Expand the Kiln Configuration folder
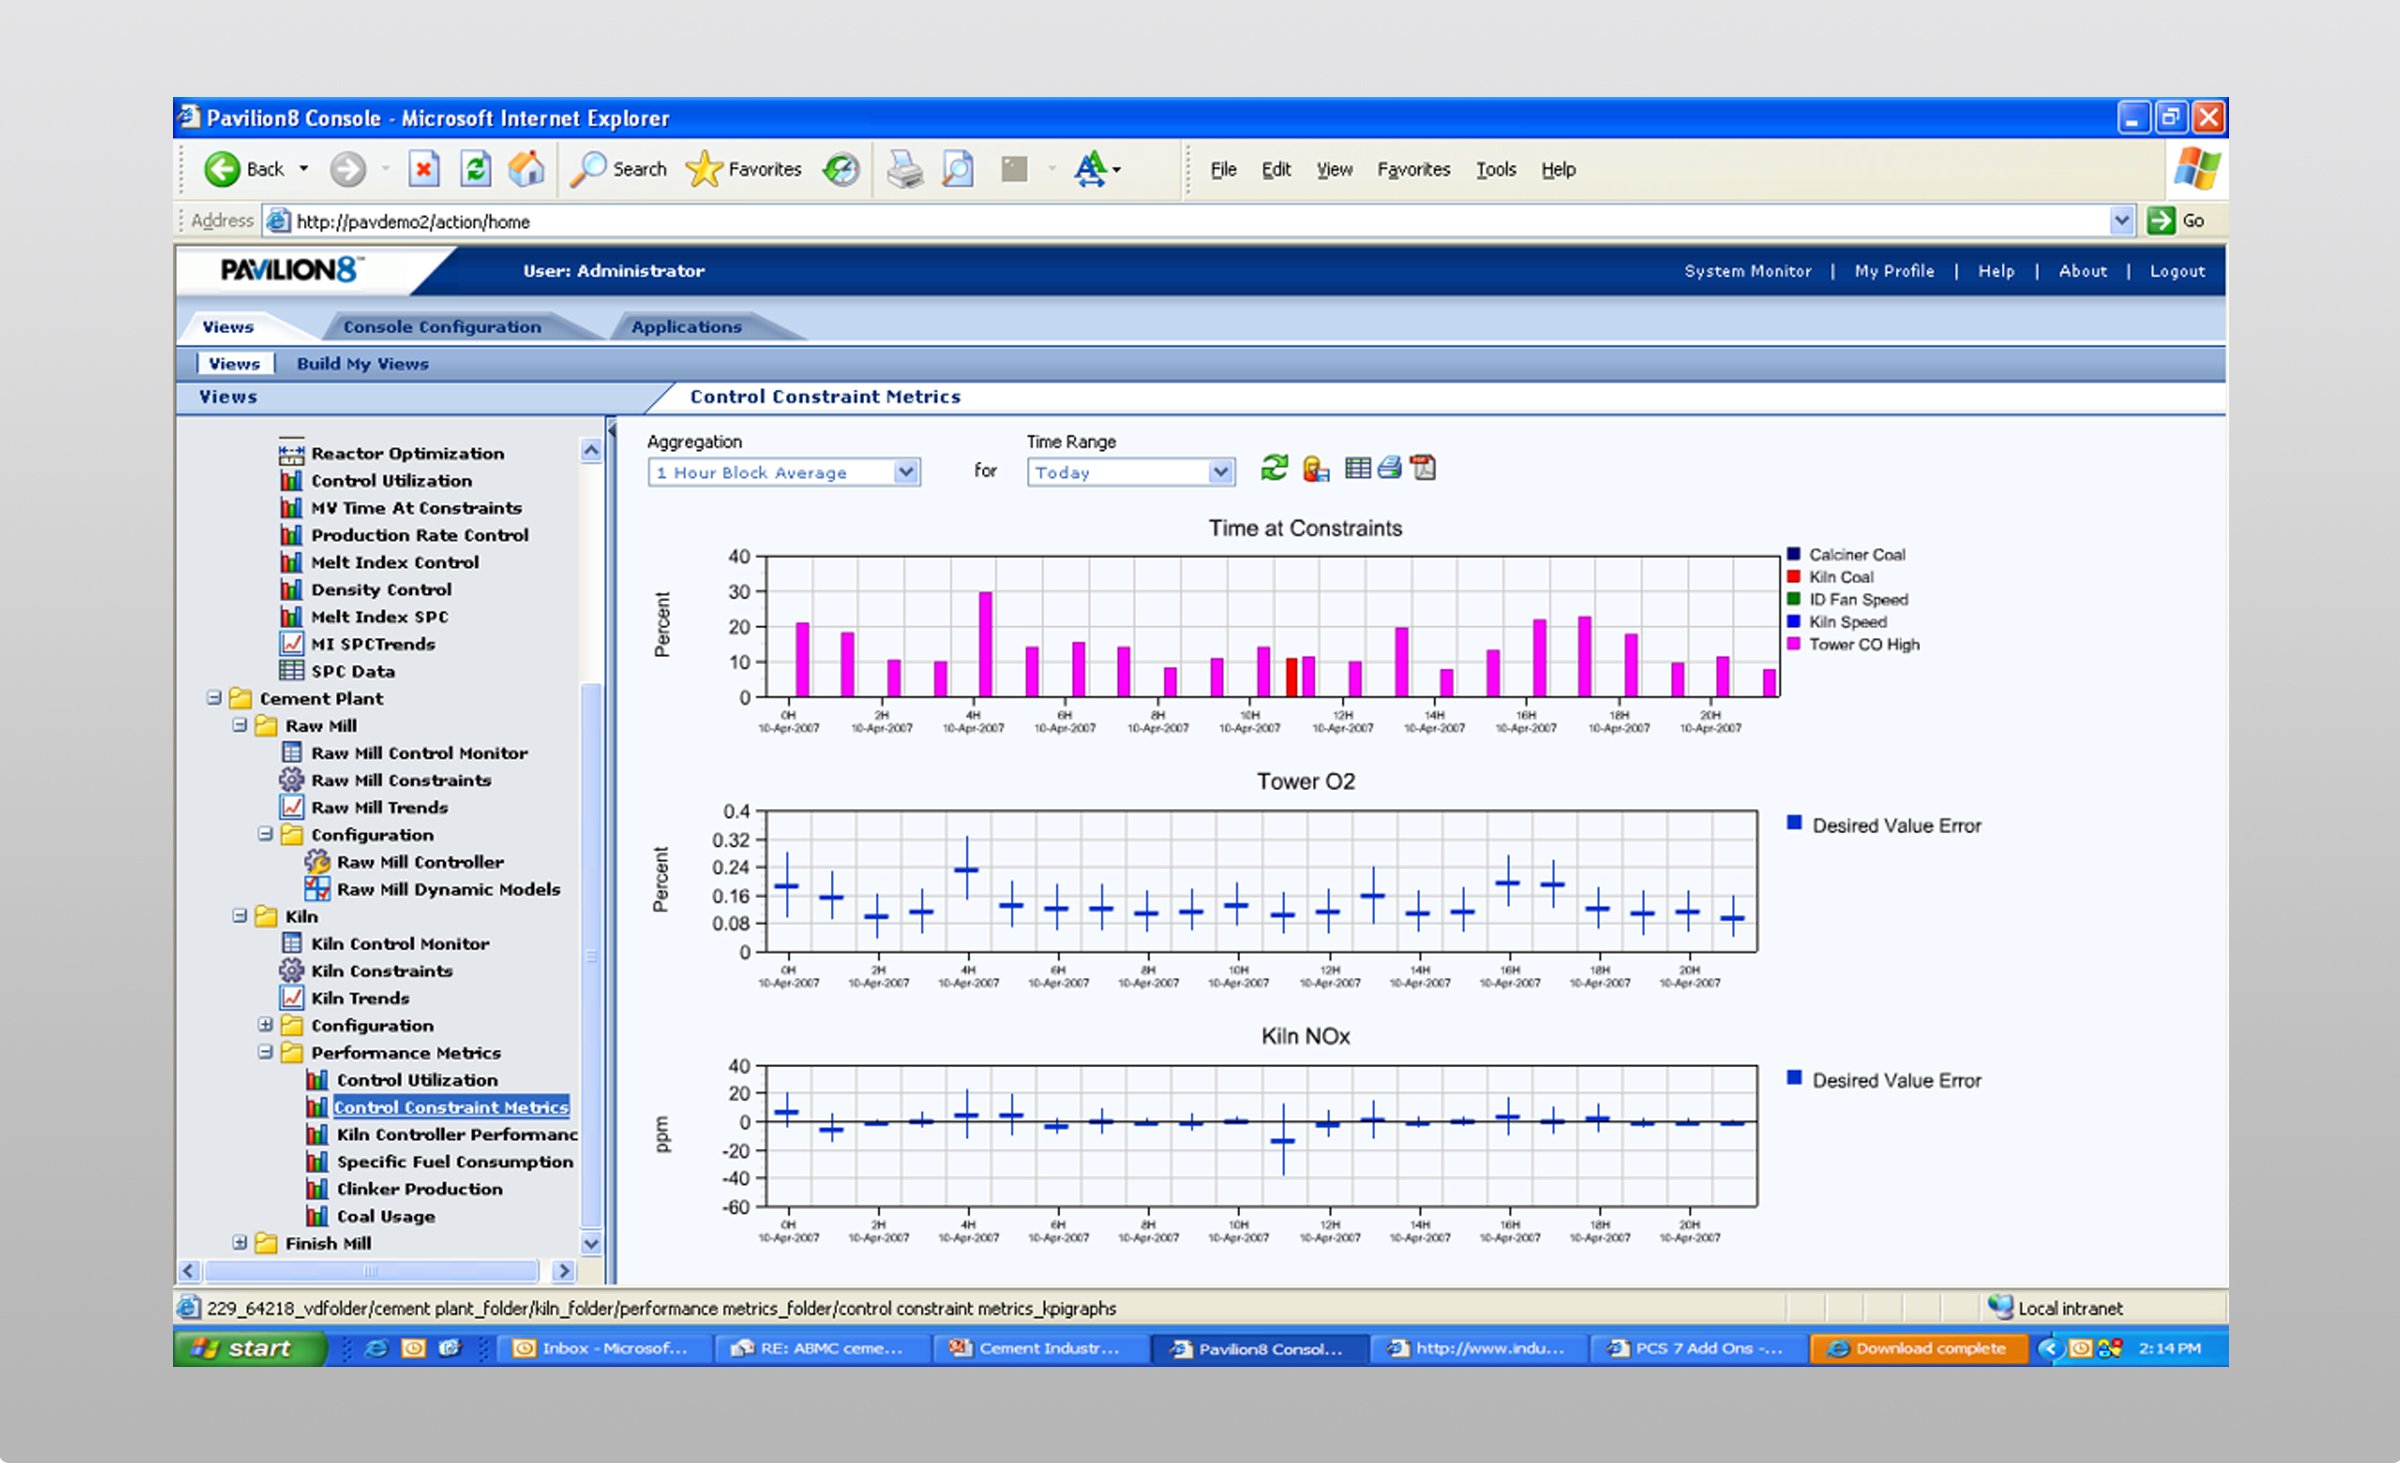This screenshot has width=2400, height=1463. coord(265,1024)
